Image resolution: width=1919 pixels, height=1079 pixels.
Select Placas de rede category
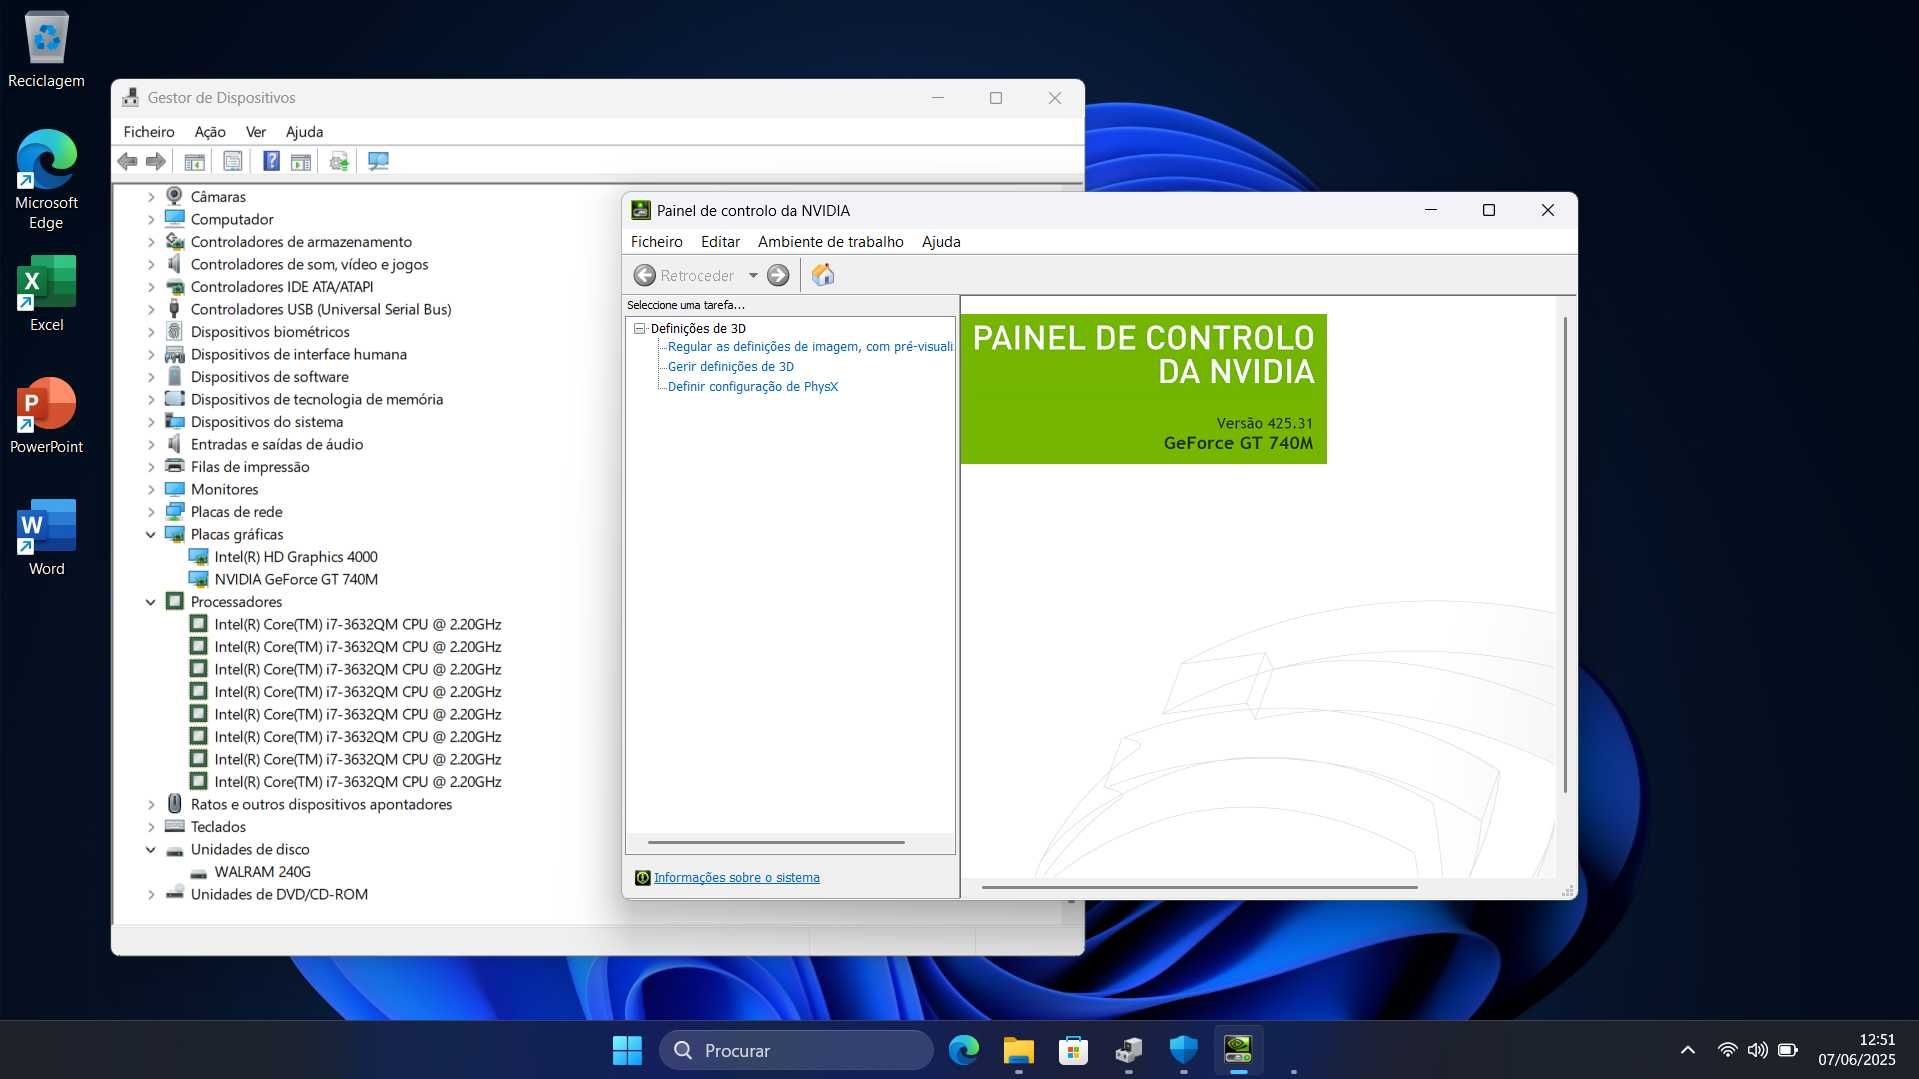[x=236, y=512]
